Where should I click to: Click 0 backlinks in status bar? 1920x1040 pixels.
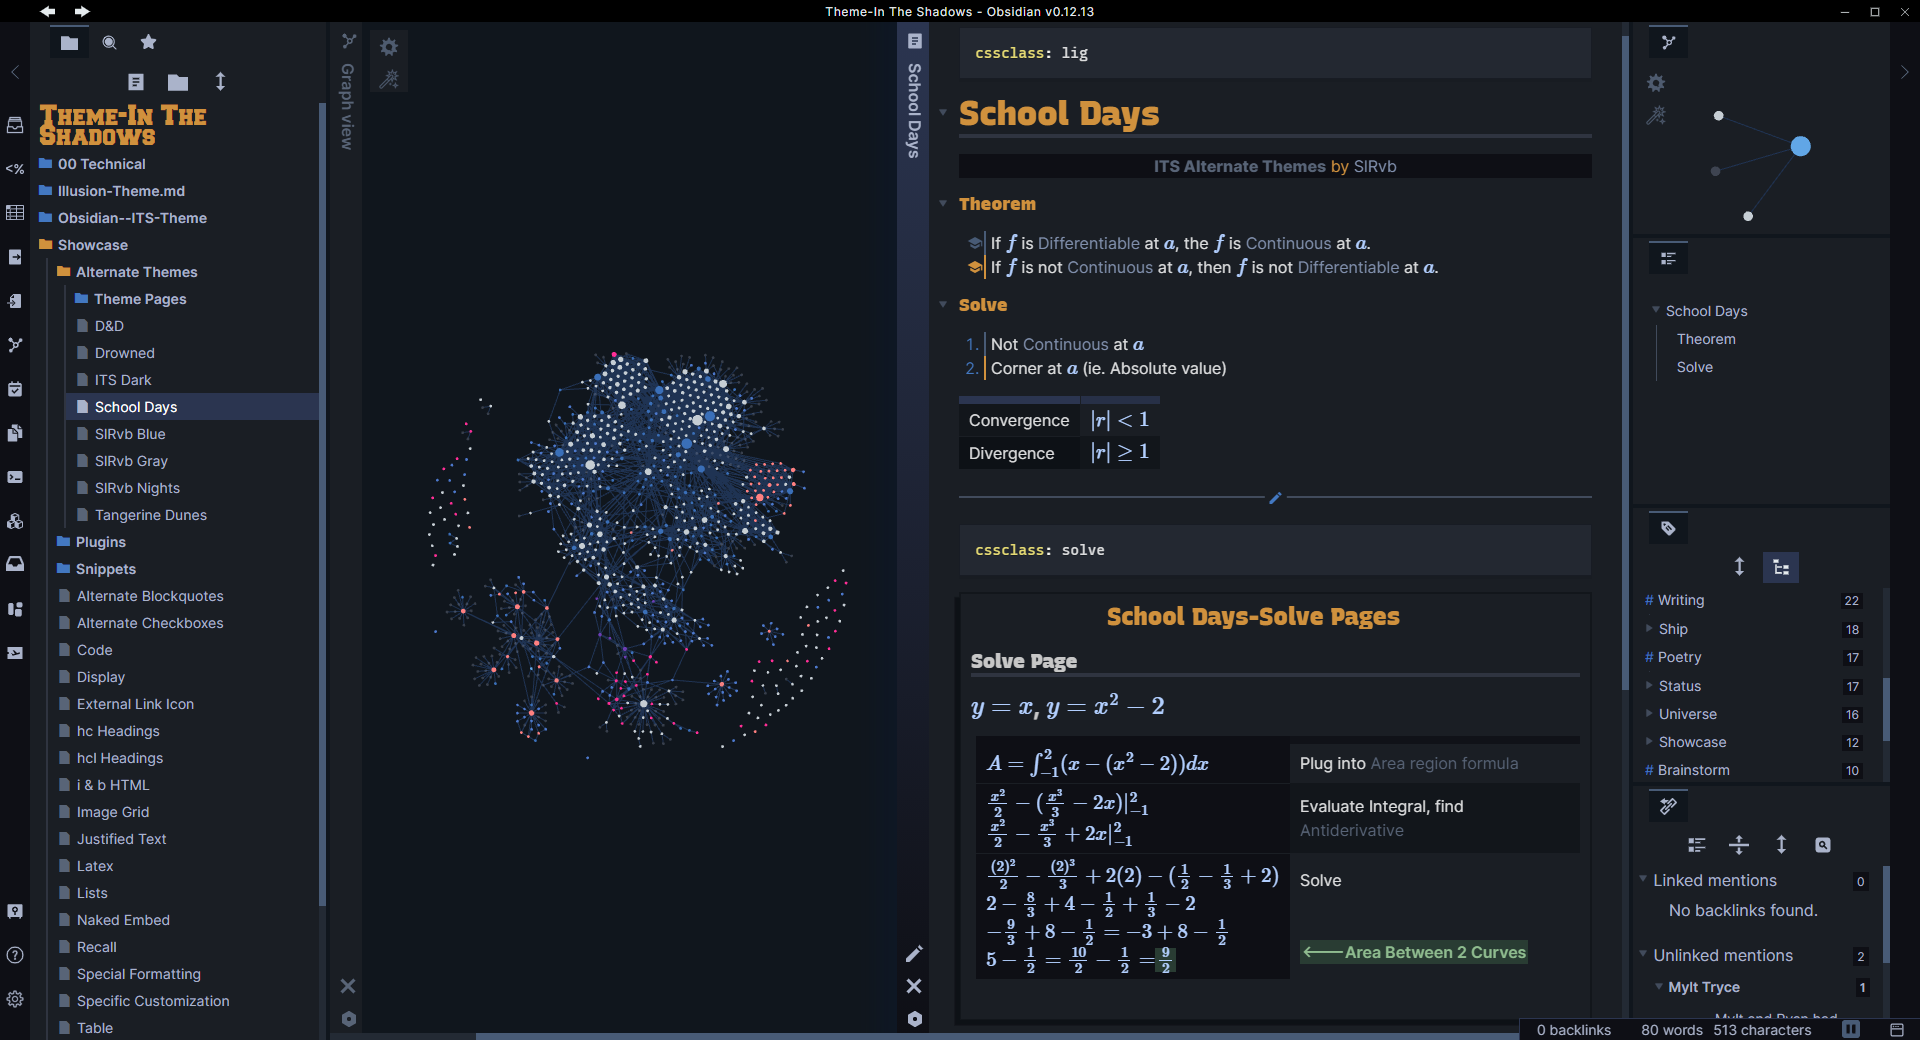(1573, 1030)
